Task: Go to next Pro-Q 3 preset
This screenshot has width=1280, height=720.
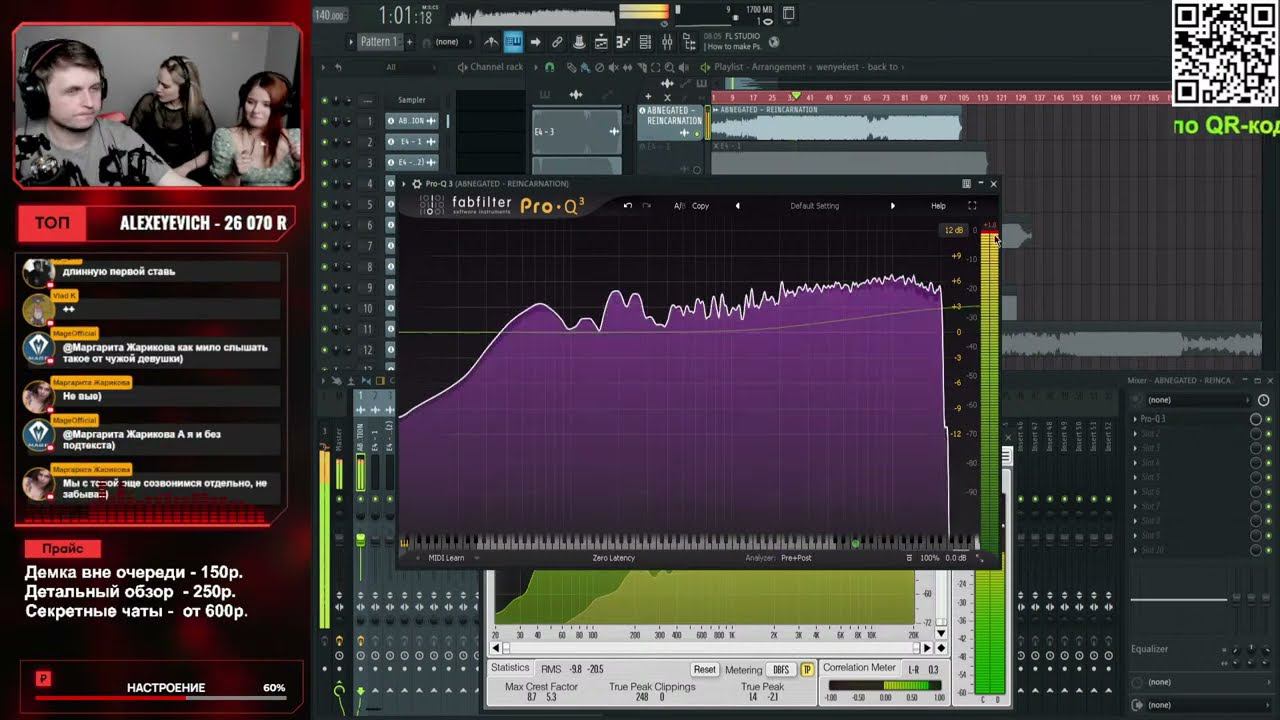Action: (893, 206)
